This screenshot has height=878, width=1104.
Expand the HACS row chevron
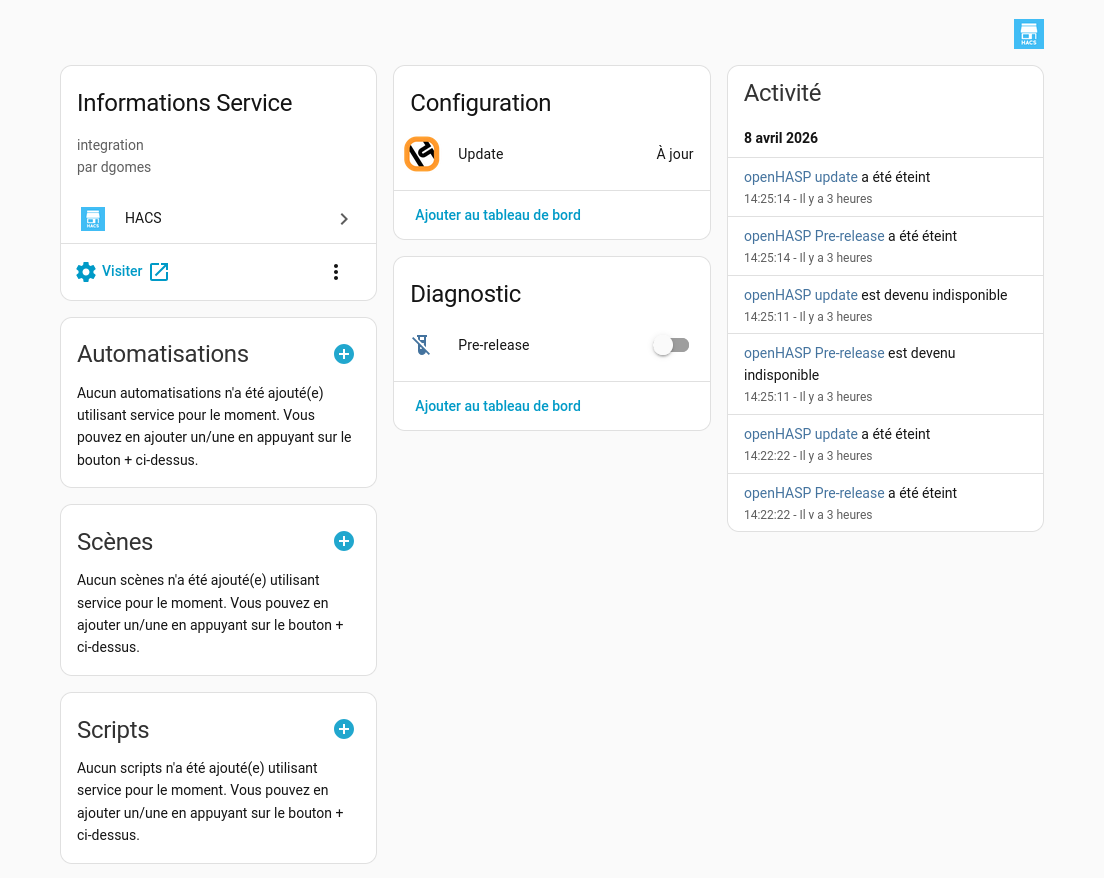point(344,219)
